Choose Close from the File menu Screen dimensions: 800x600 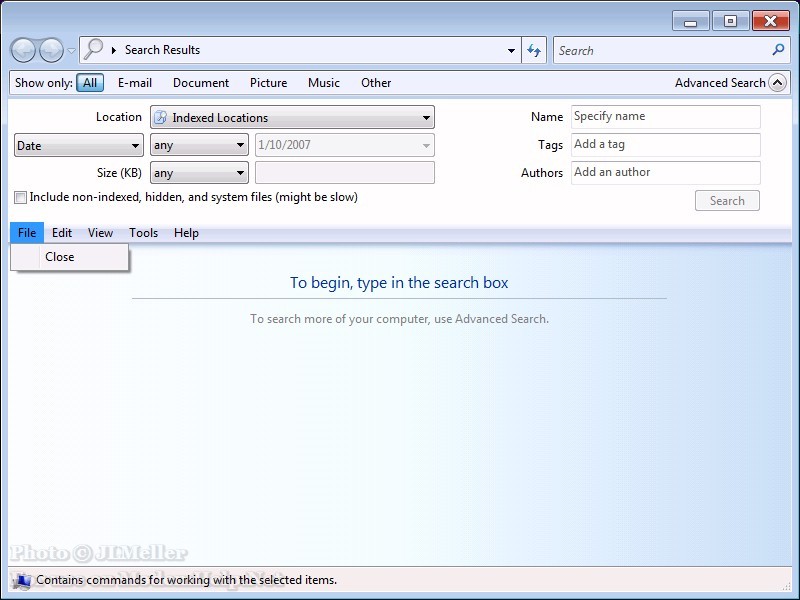coord(60,257)
